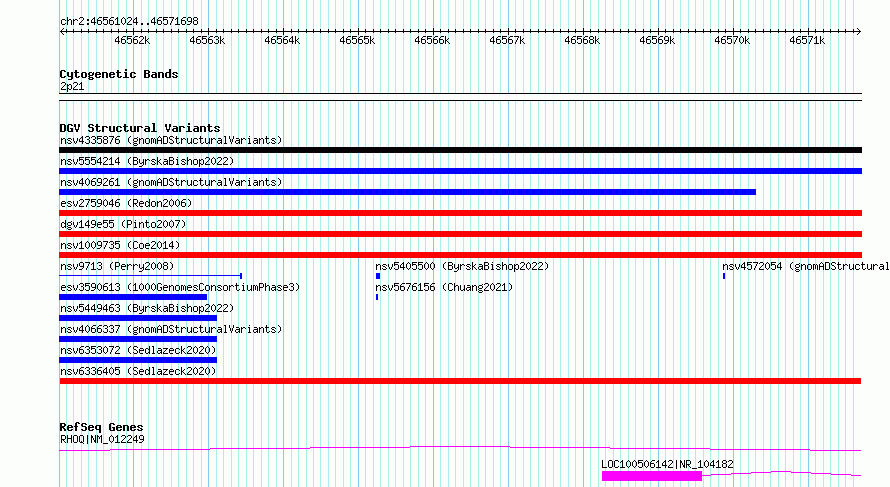Click the red bar under nsv1009735
The height and width of the screenshot is (487, 890).
[x=460, y=255]
